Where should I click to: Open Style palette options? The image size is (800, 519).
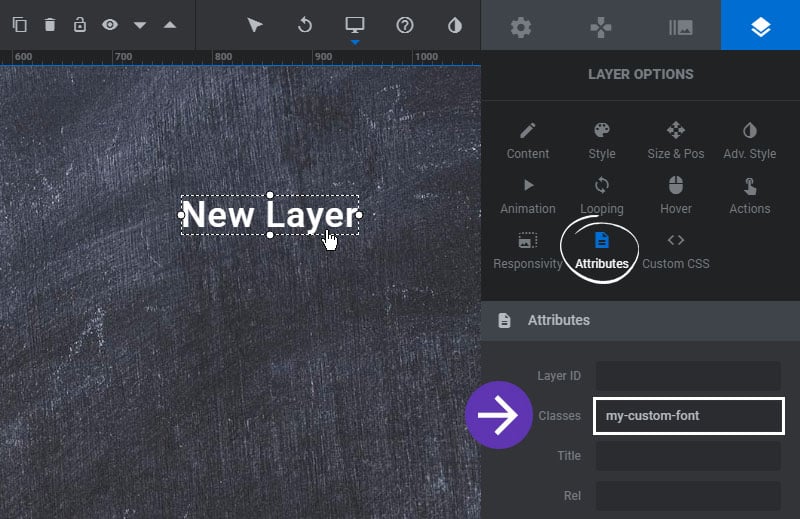(602, 141)
